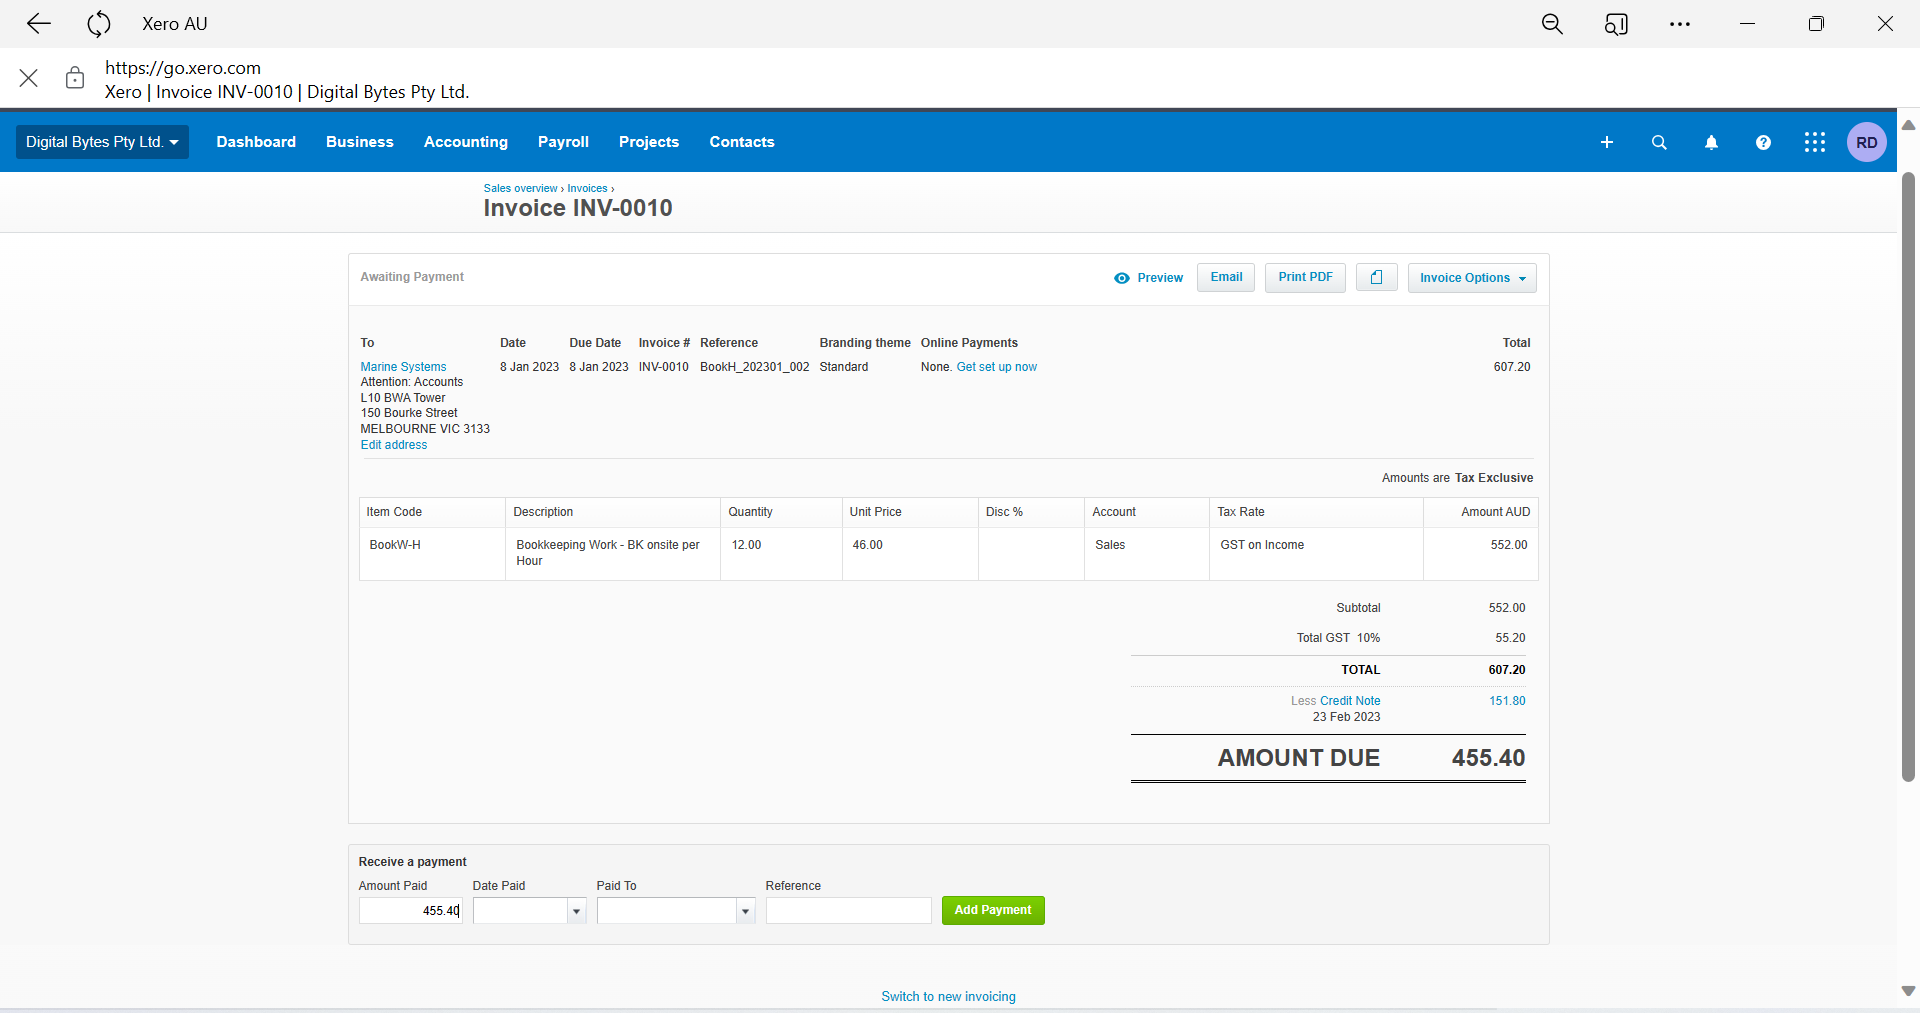This screenshot has width=1920, height=1013.
Task: Click the Amount Paid input field
Action: point(410,911)
